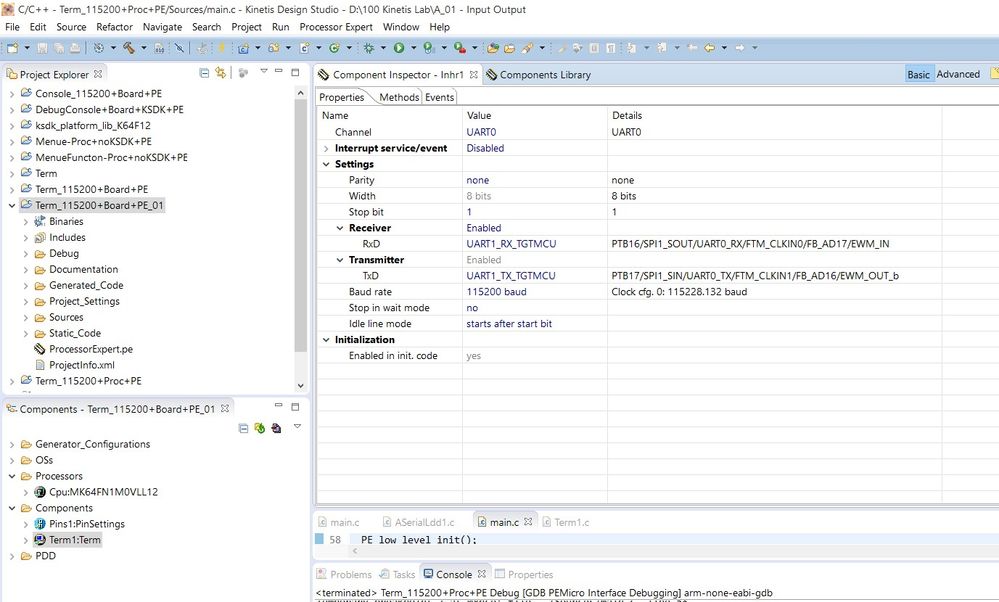
Task: Toggle Link with Editor in Project Explorer
Action: pos(220,73)
